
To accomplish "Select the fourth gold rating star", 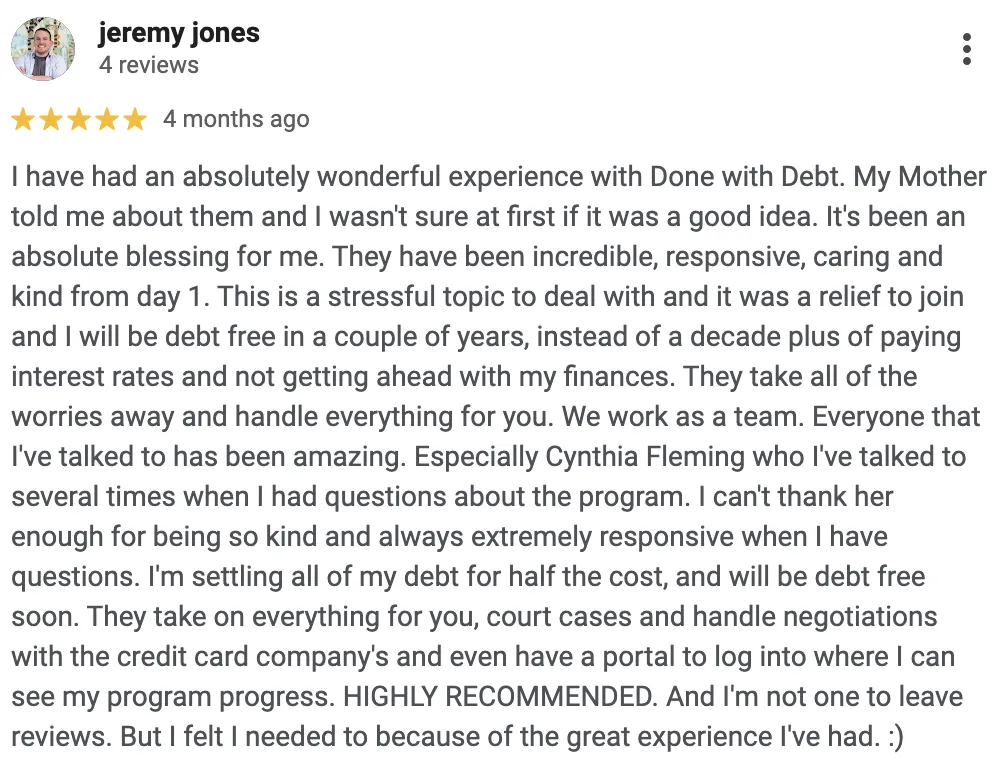I will click(x=107, y=119).
